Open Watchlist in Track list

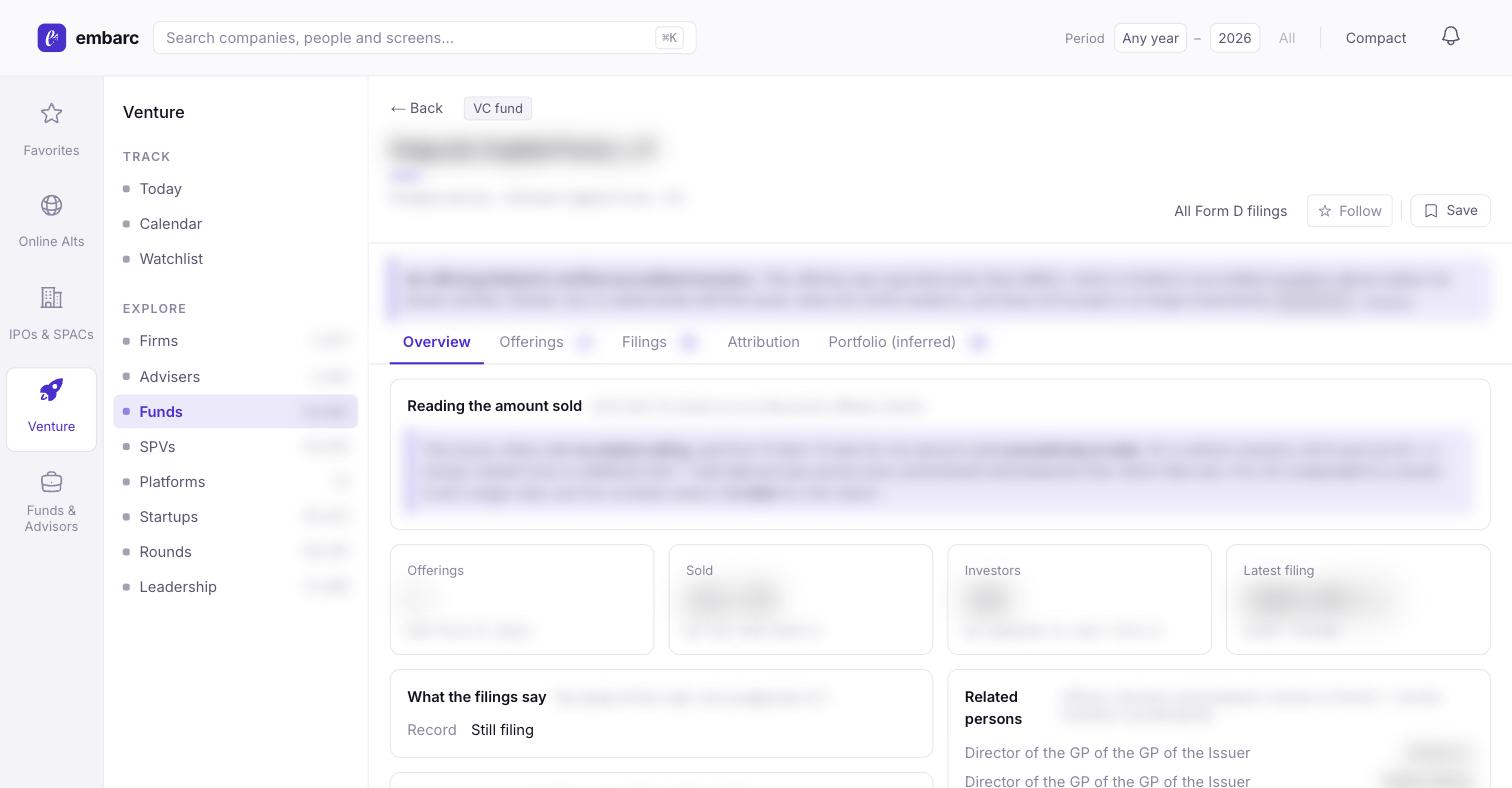pyautogui.click(x=235, y=259)
